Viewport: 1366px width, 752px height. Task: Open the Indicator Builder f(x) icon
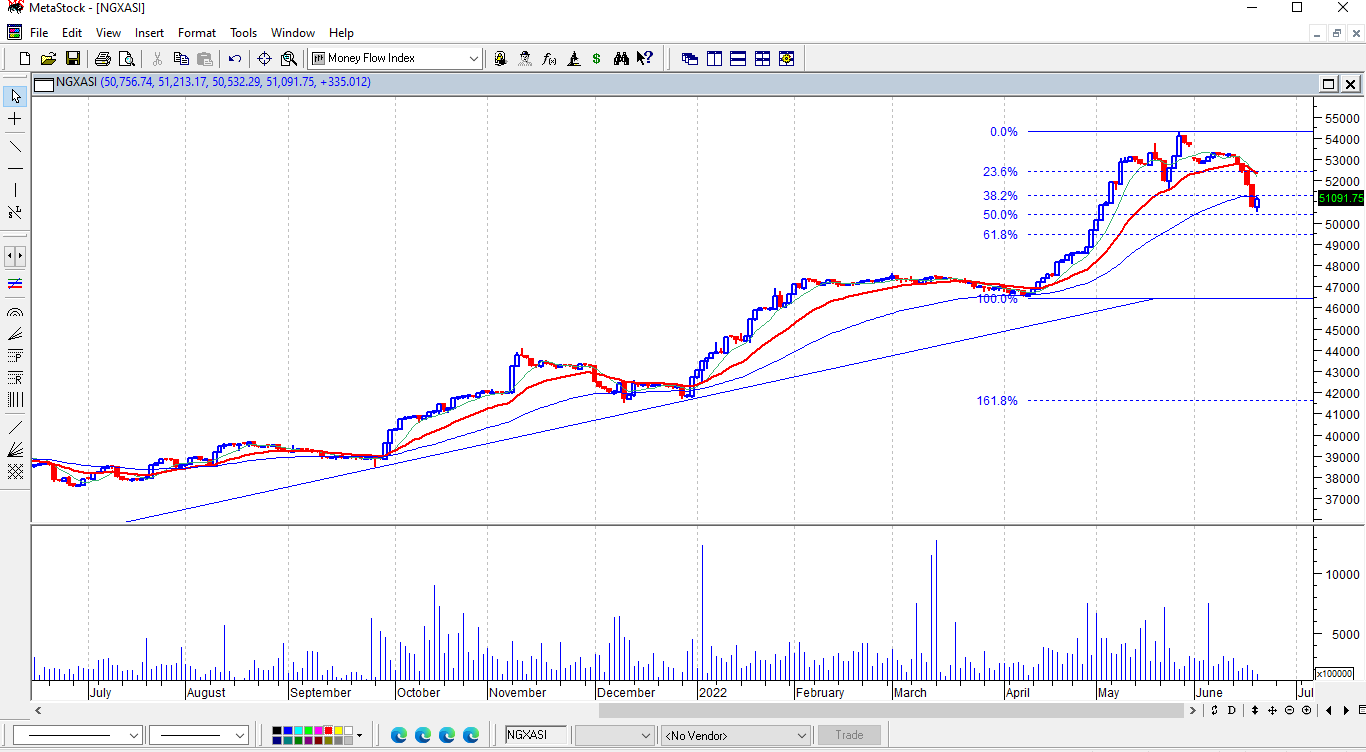[549, 59]
